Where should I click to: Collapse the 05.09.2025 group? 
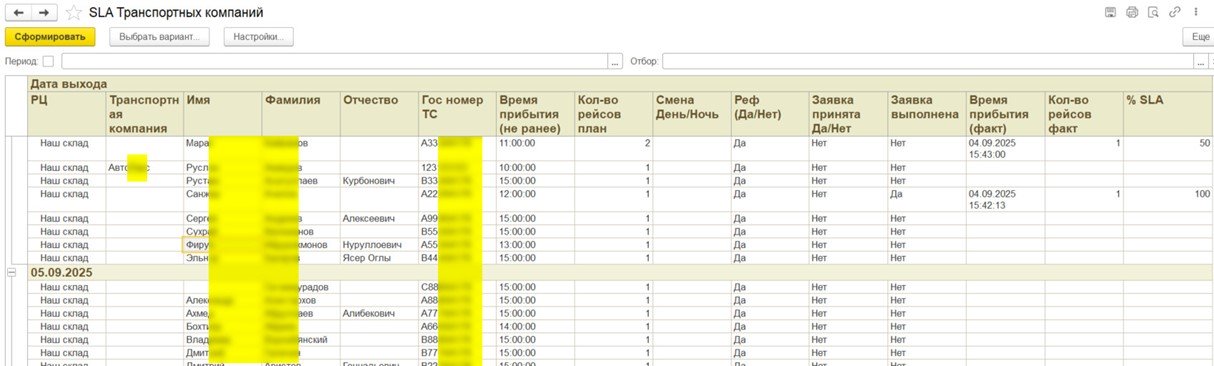(x=12, y=272)
